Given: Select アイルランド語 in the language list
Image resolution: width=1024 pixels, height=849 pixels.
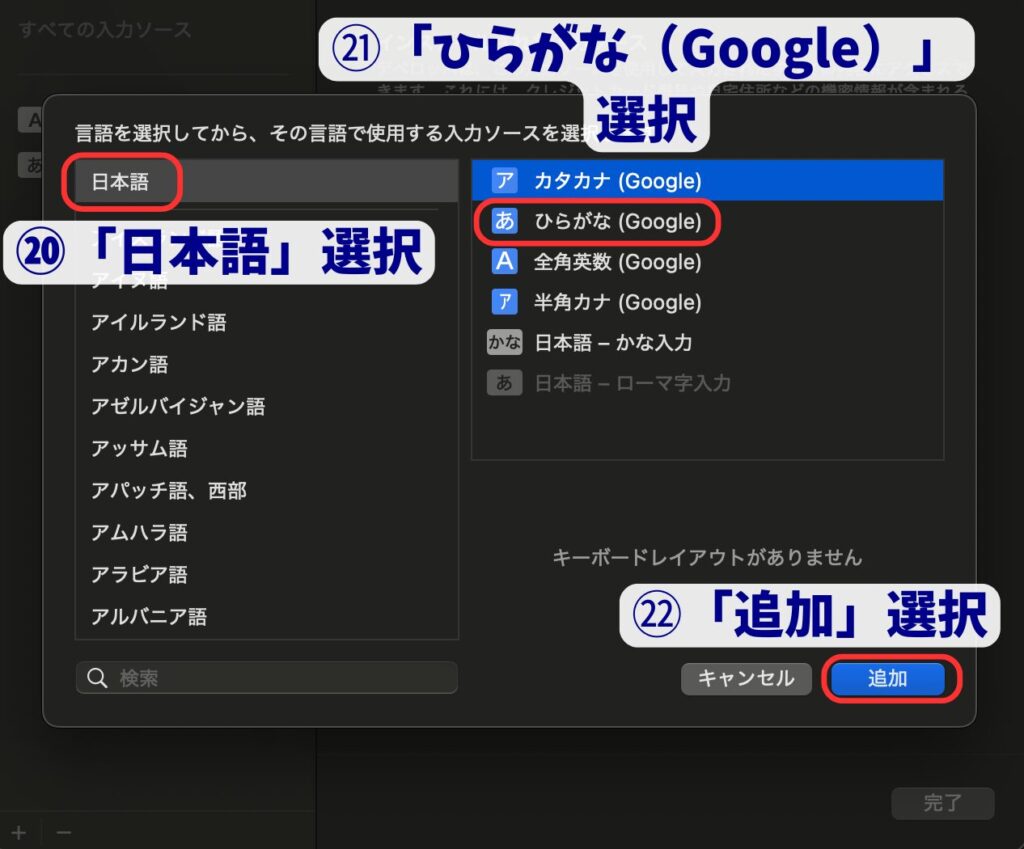Looking at the screenshot, I should [266, 322].
